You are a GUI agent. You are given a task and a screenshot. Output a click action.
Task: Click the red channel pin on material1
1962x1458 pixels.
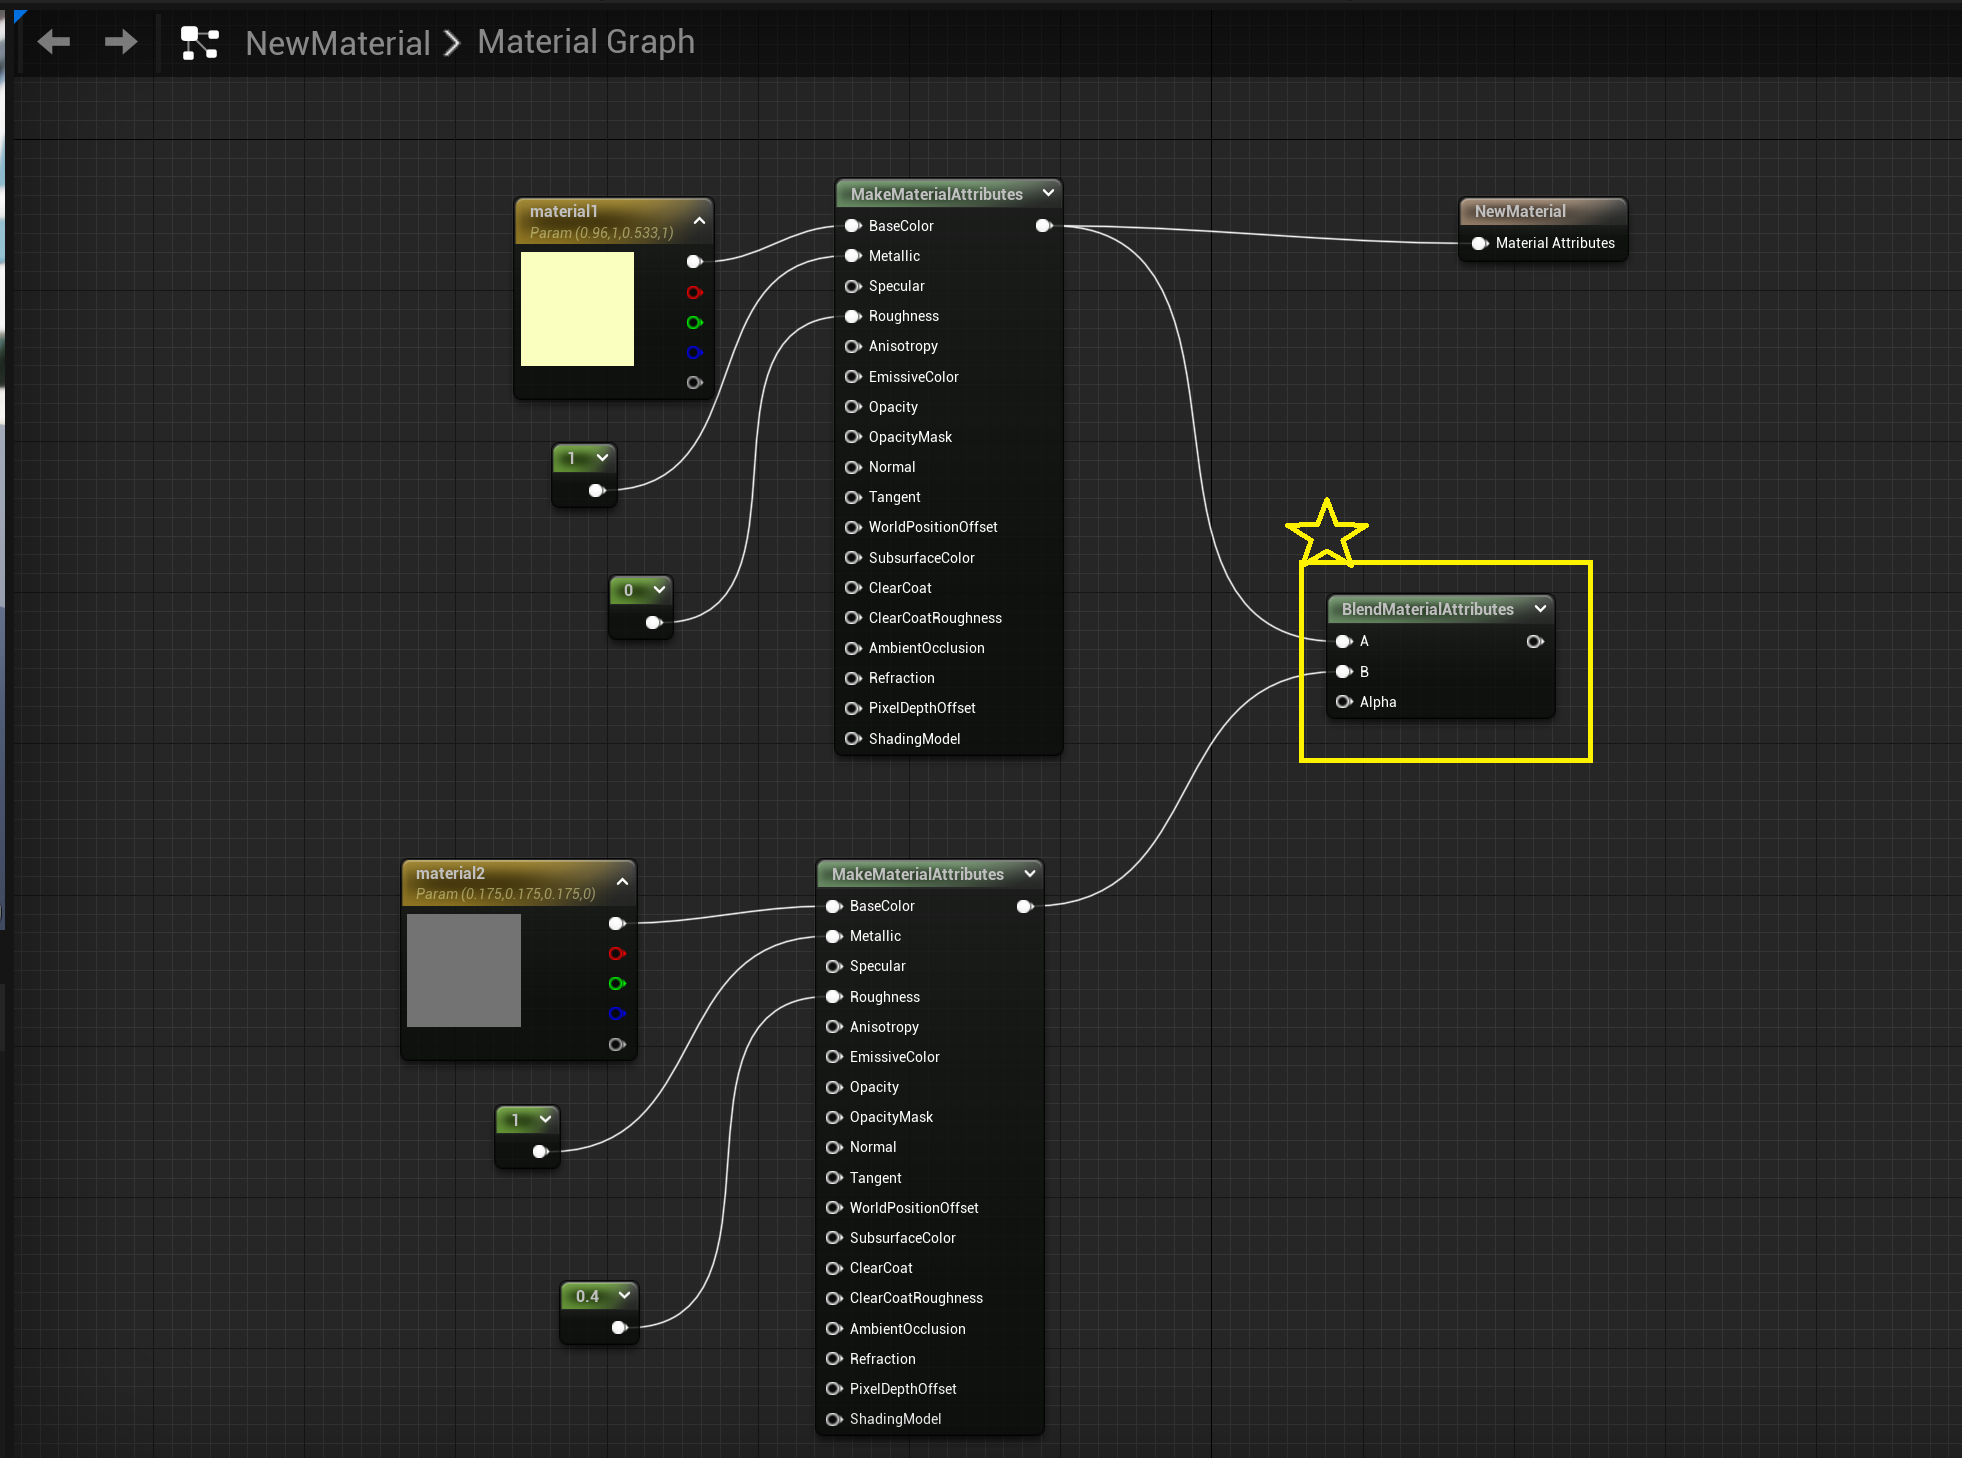[x=694, y=292]
